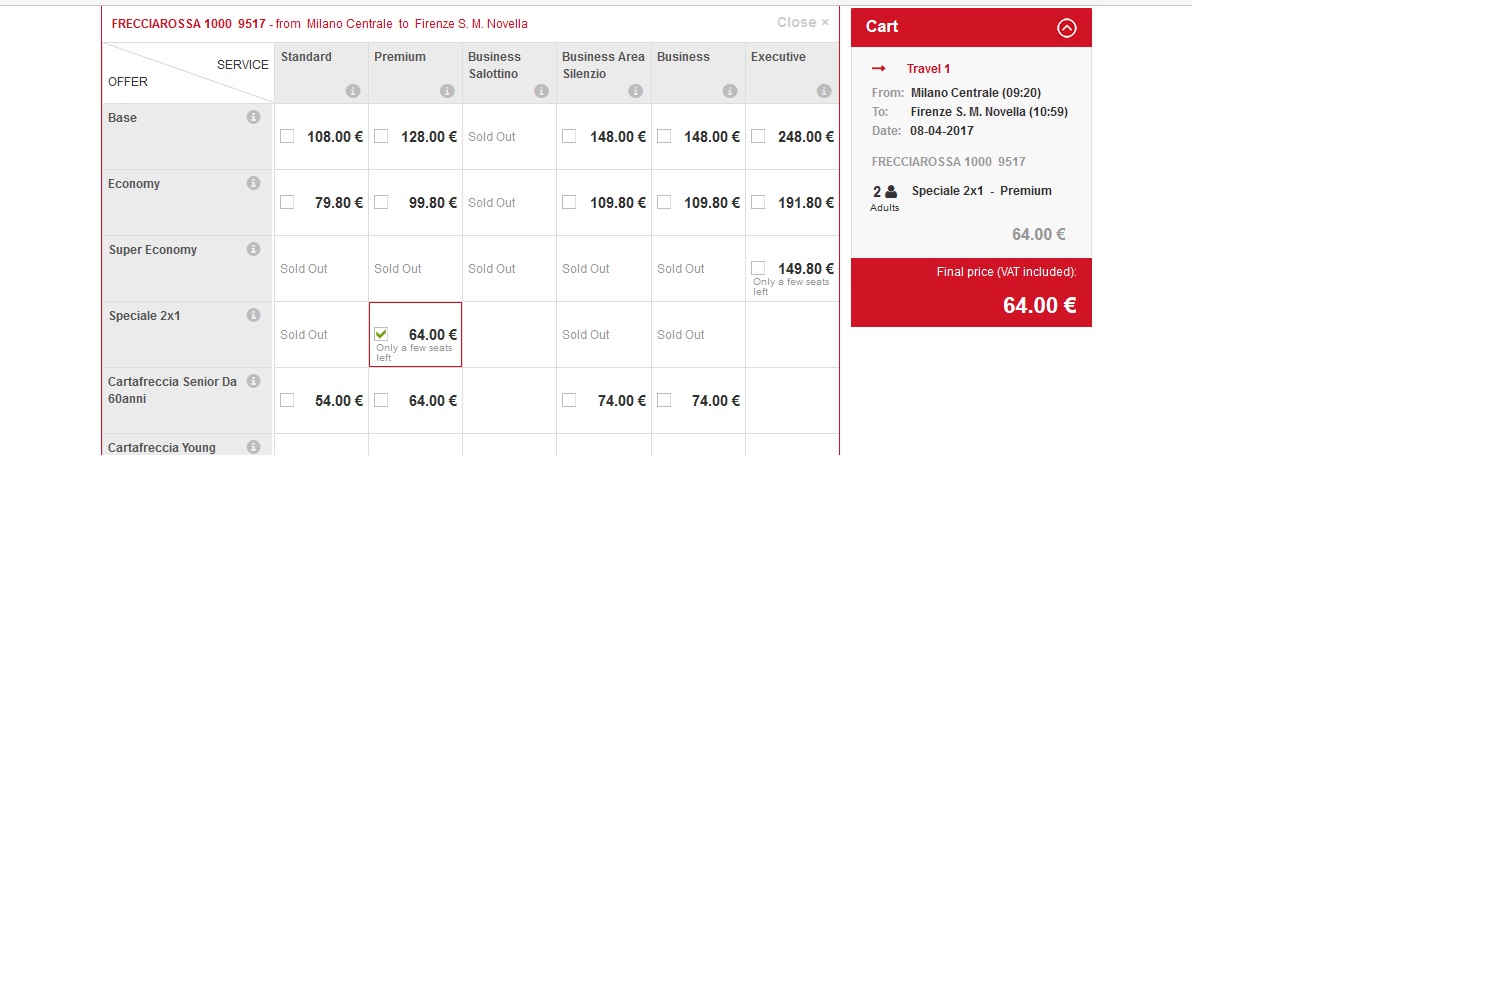This screenshot has width=1500, height=1000.
Task: Click the Standard column header
Action: tap(306, 57)
